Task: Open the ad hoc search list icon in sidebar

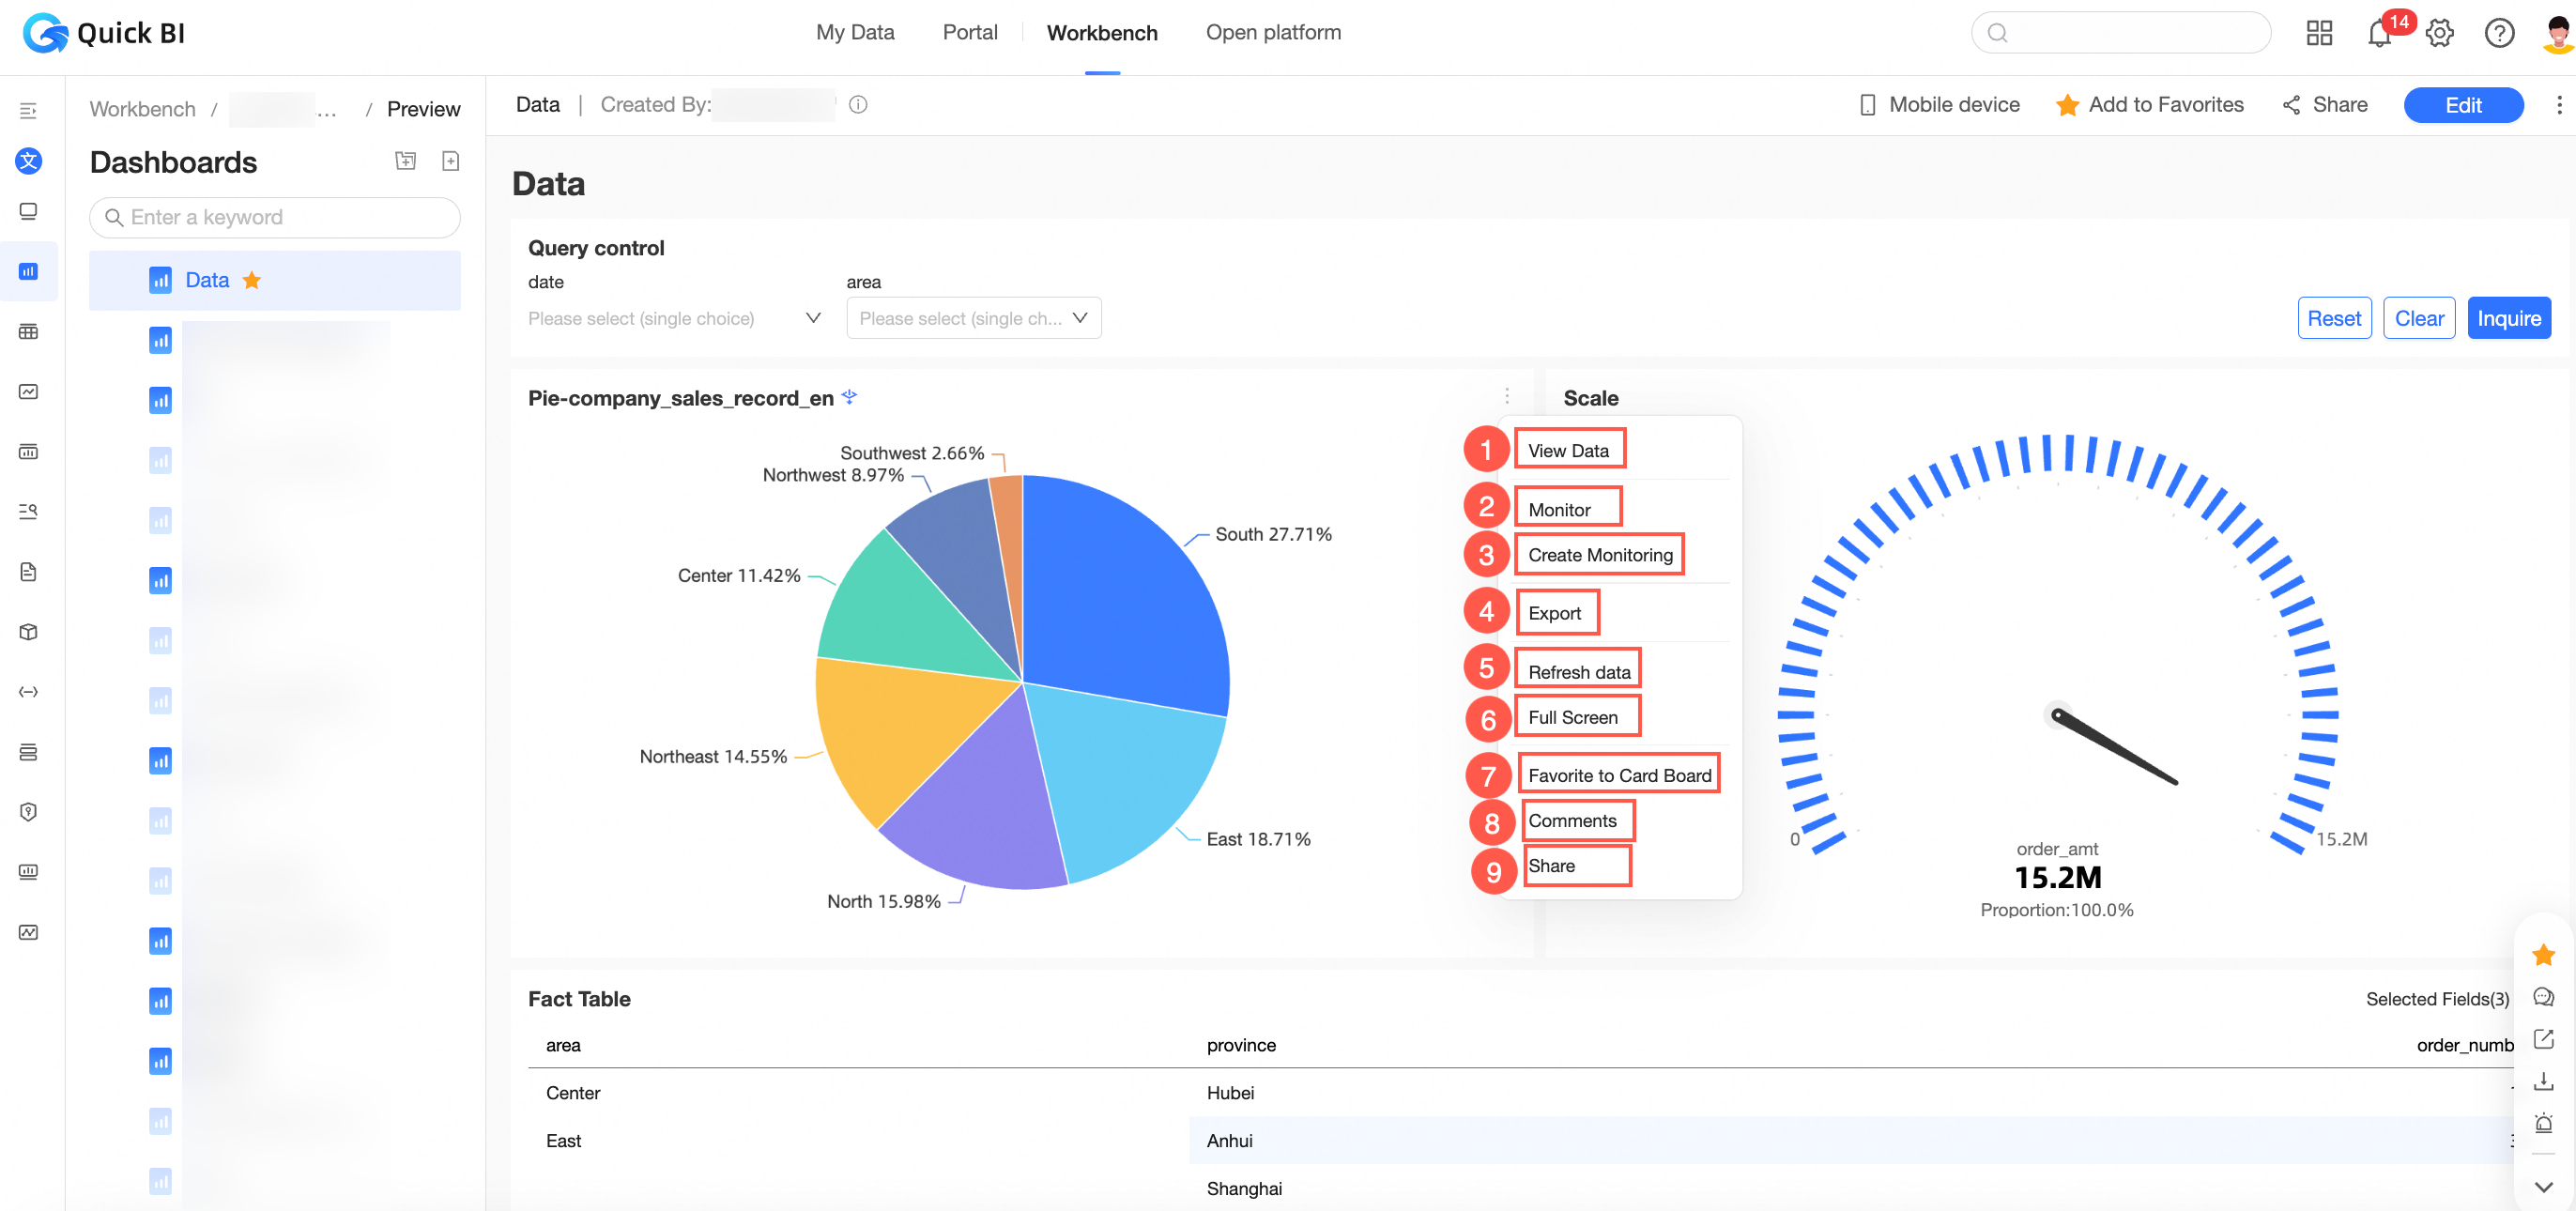Action: pos(28,511)
